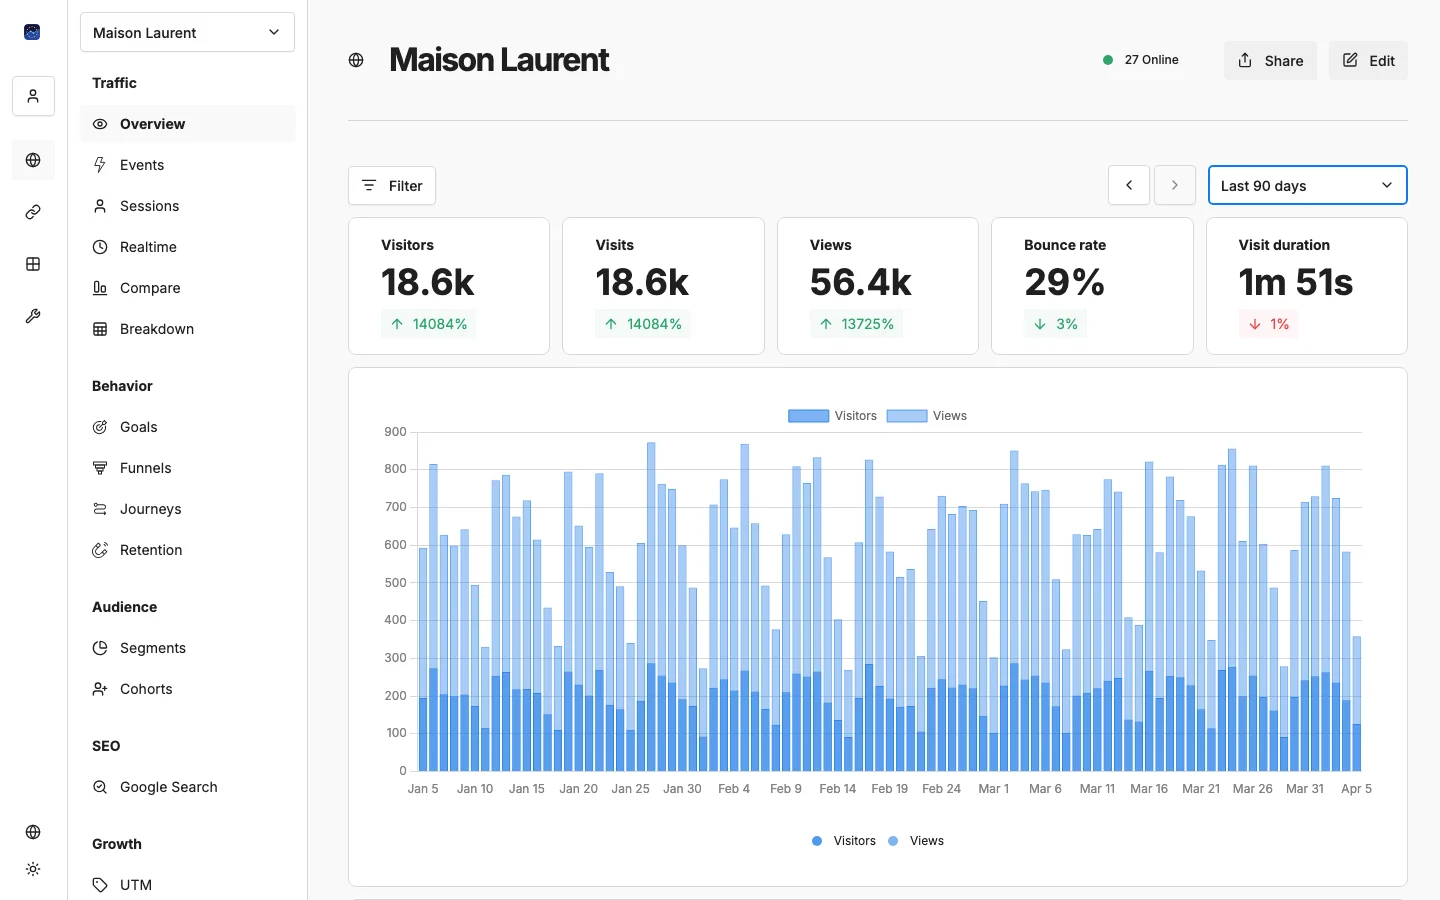Open the Sessions page
Screen dimensions: 1440x900
click(187, 206)
